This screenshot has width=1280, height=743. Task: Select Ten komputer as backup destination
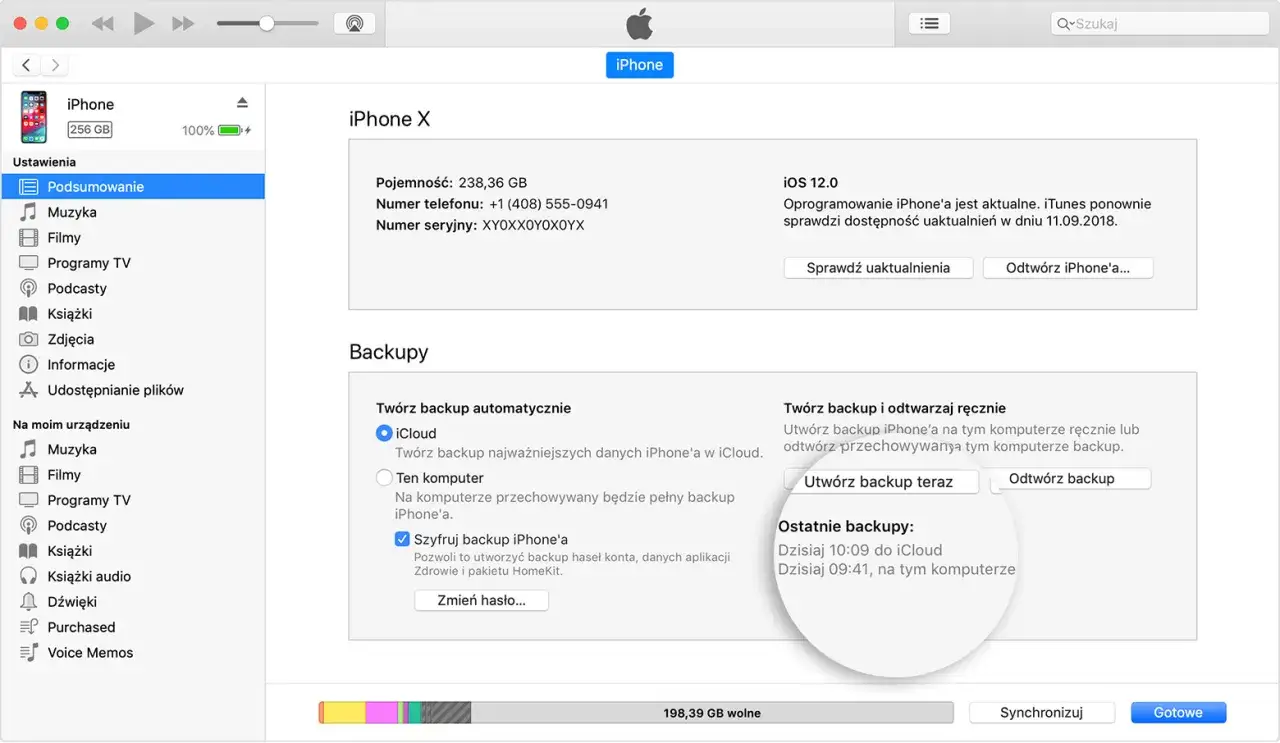384,478
